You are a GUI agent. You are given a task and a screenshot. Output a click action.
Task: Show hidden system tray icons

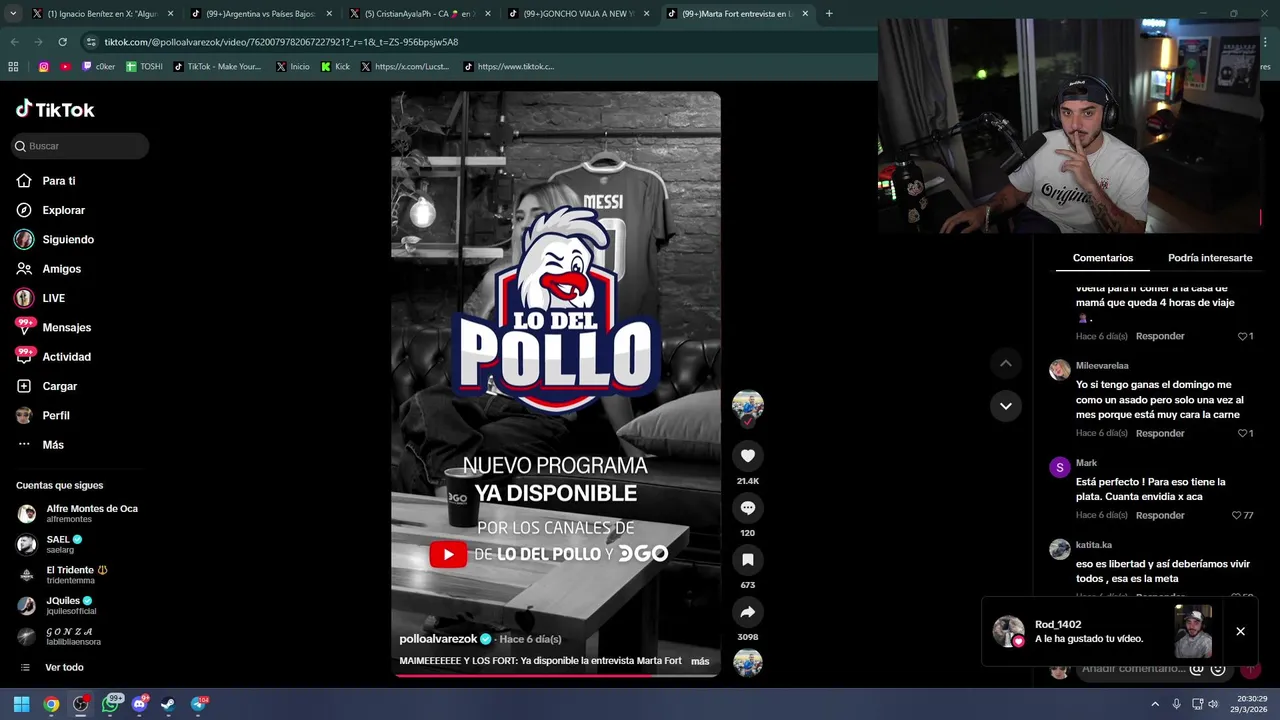click(x=1155, y=704)
